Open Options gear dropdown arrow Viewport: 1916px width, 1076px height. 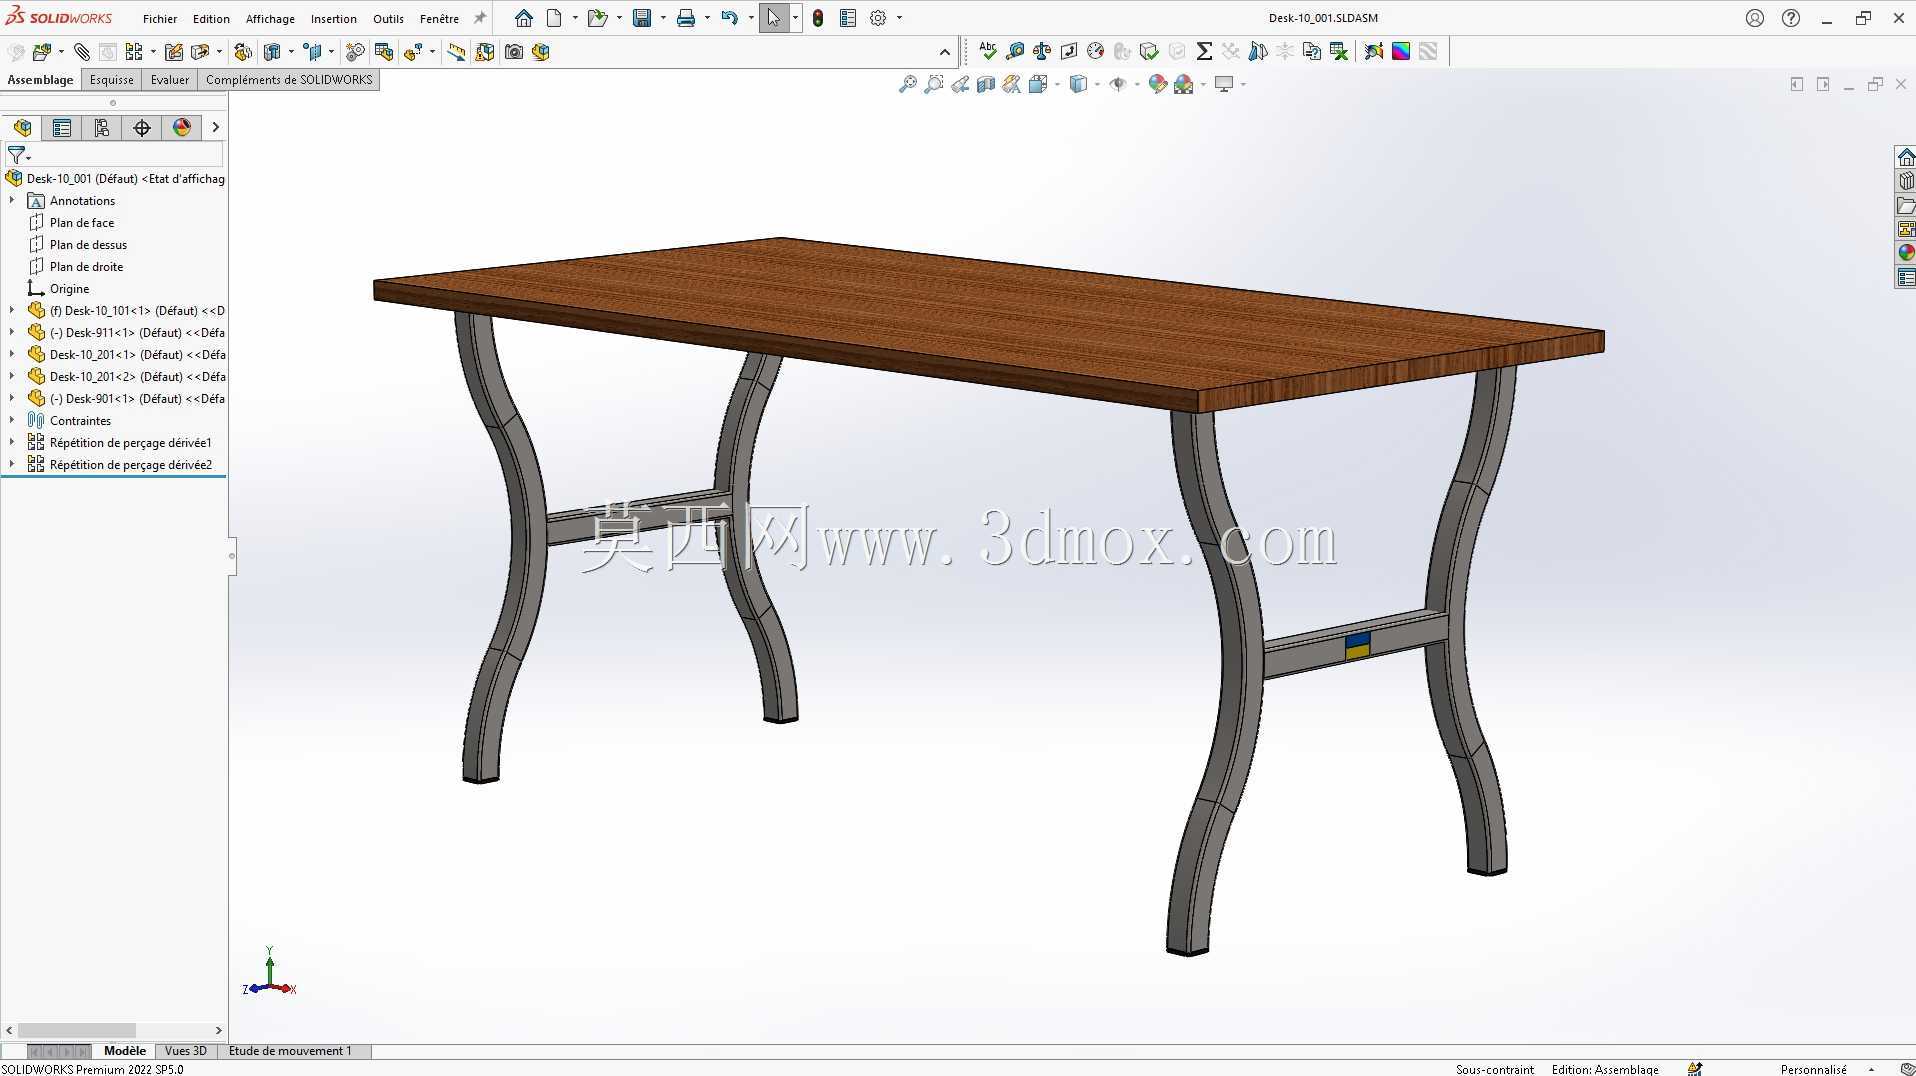point(899,18)
